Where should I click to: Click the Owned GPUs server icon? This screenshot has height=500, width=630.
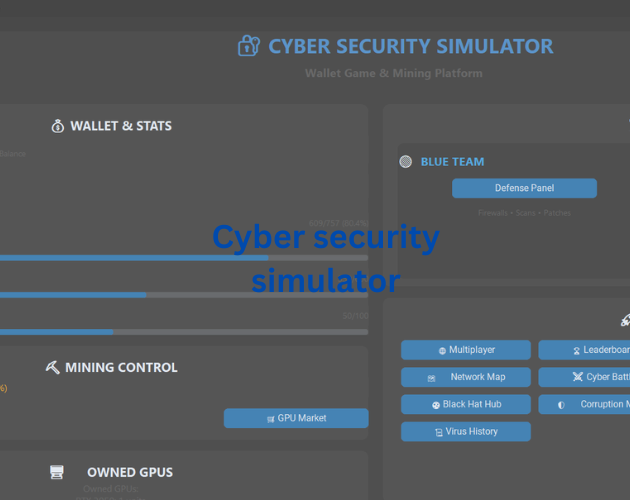(x=57, y=472)
